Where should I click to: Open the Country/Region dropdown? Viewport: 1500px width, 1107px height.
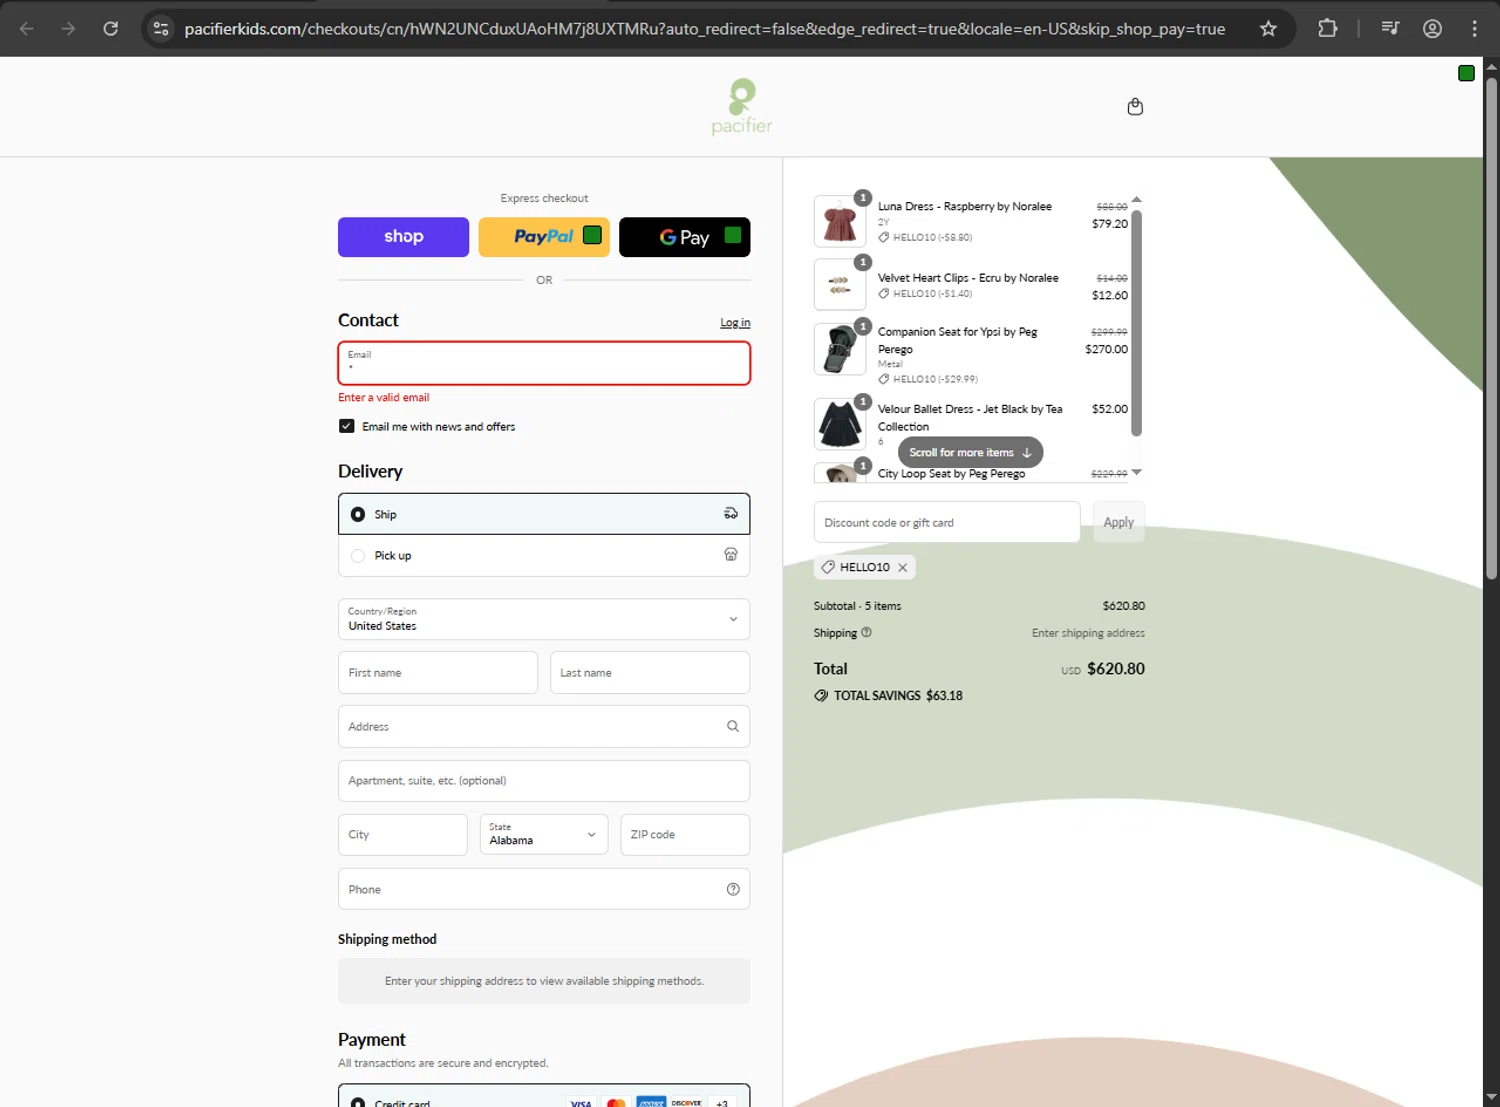544,619
